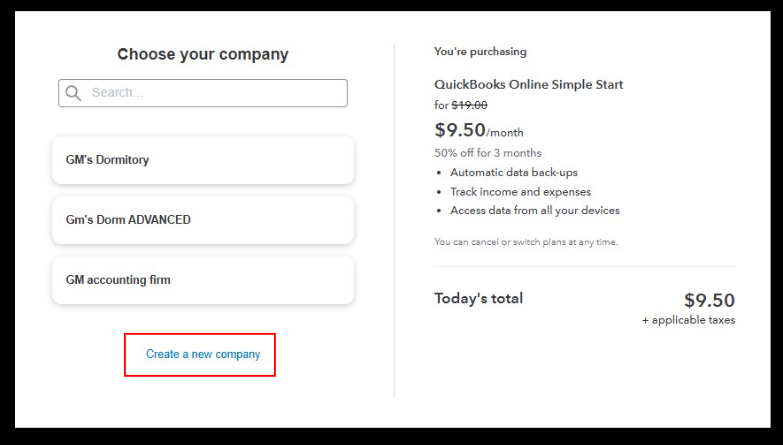Select the GM's Dormitory company
The image size is (783, 445).
pyautogui.click(x=203, y=160)
